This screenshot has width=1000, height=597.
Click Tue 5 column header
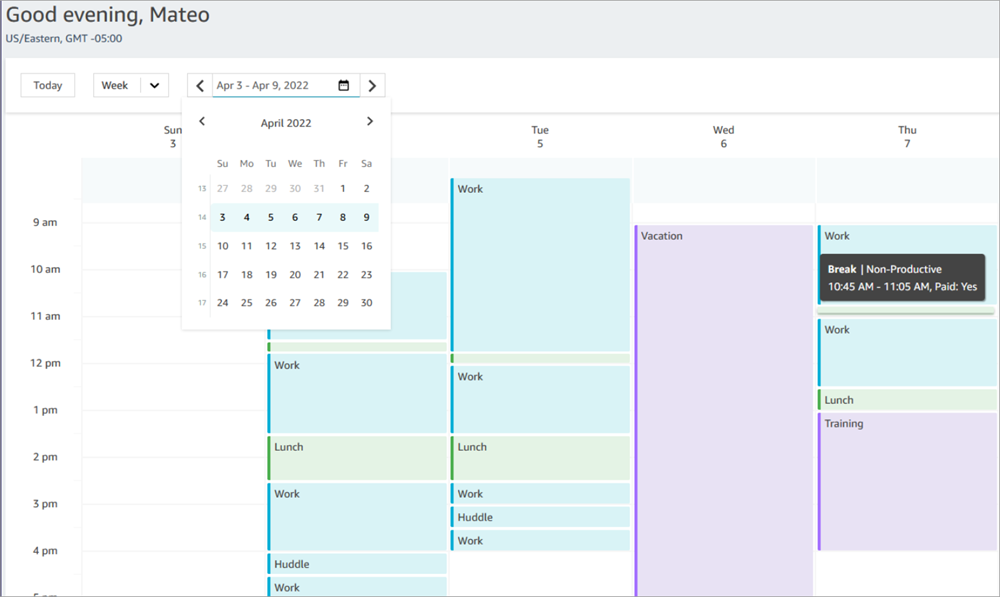point(540,136)
